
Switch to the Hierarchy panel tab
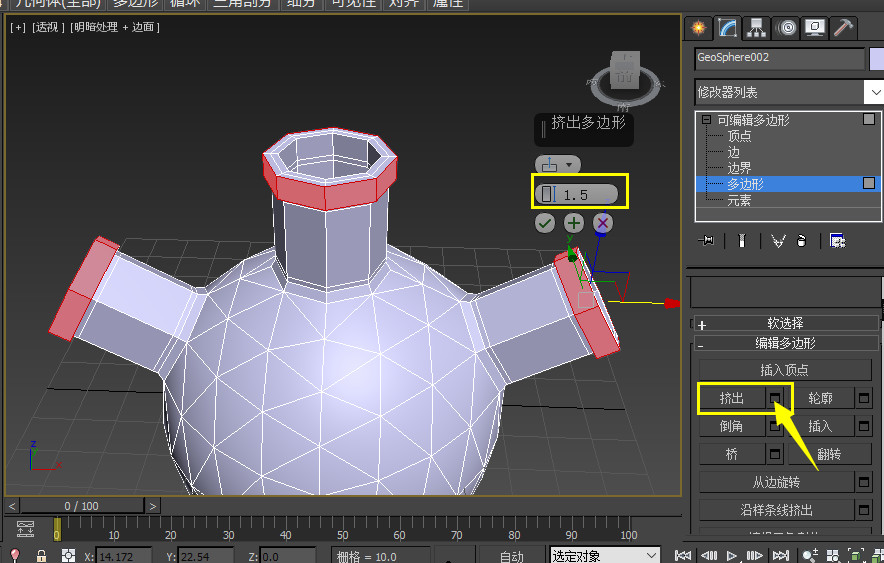click(757, 27)
